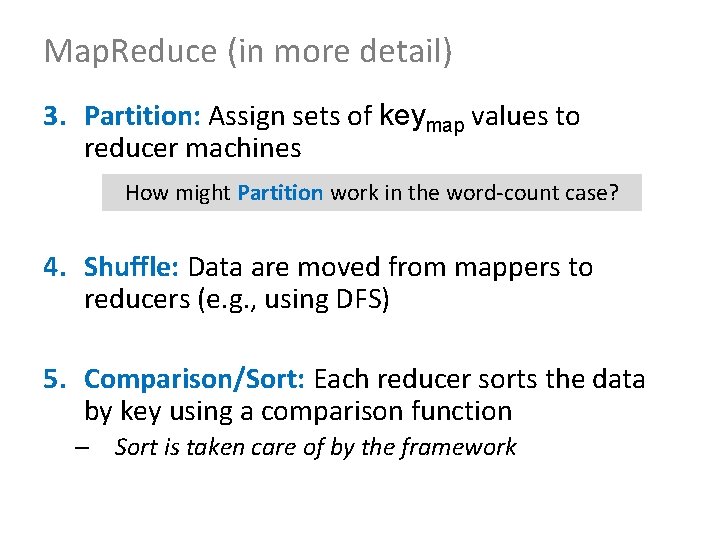Click the number 3. list marker

tap(55, 116)
